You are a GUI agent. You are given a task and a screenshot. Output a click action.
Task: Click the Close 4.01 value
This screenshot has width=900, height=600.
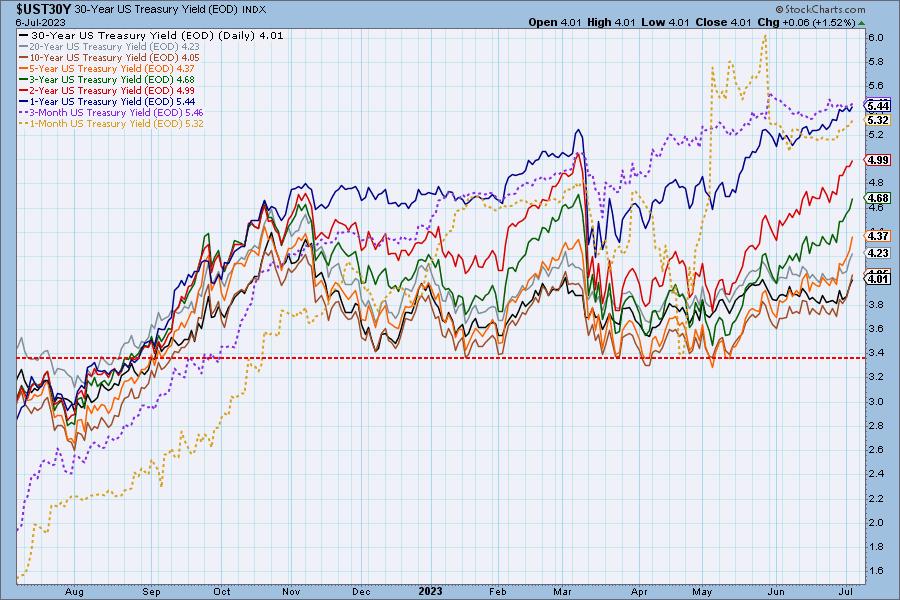tap(722, 22)
